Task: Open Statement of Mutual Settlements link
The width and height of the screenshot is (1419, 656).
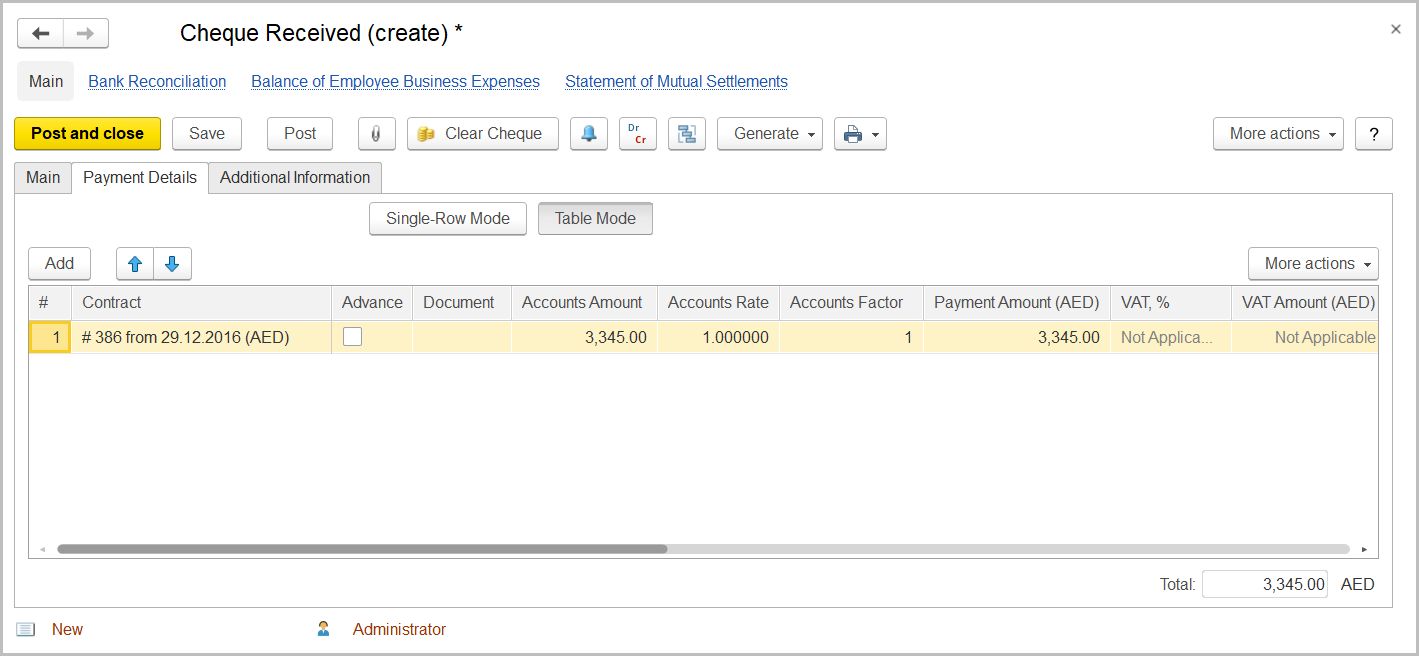Action: (x=676, y=81)
